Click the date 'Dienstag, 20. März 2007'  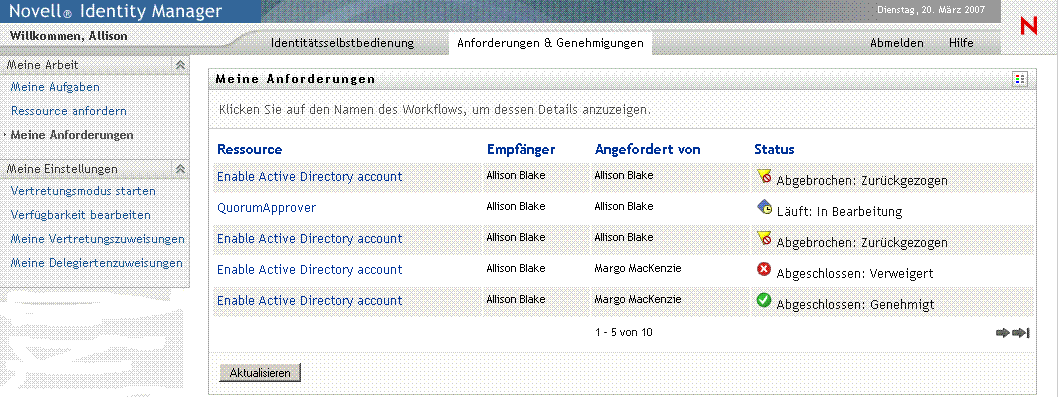click(x=930, y=10)
